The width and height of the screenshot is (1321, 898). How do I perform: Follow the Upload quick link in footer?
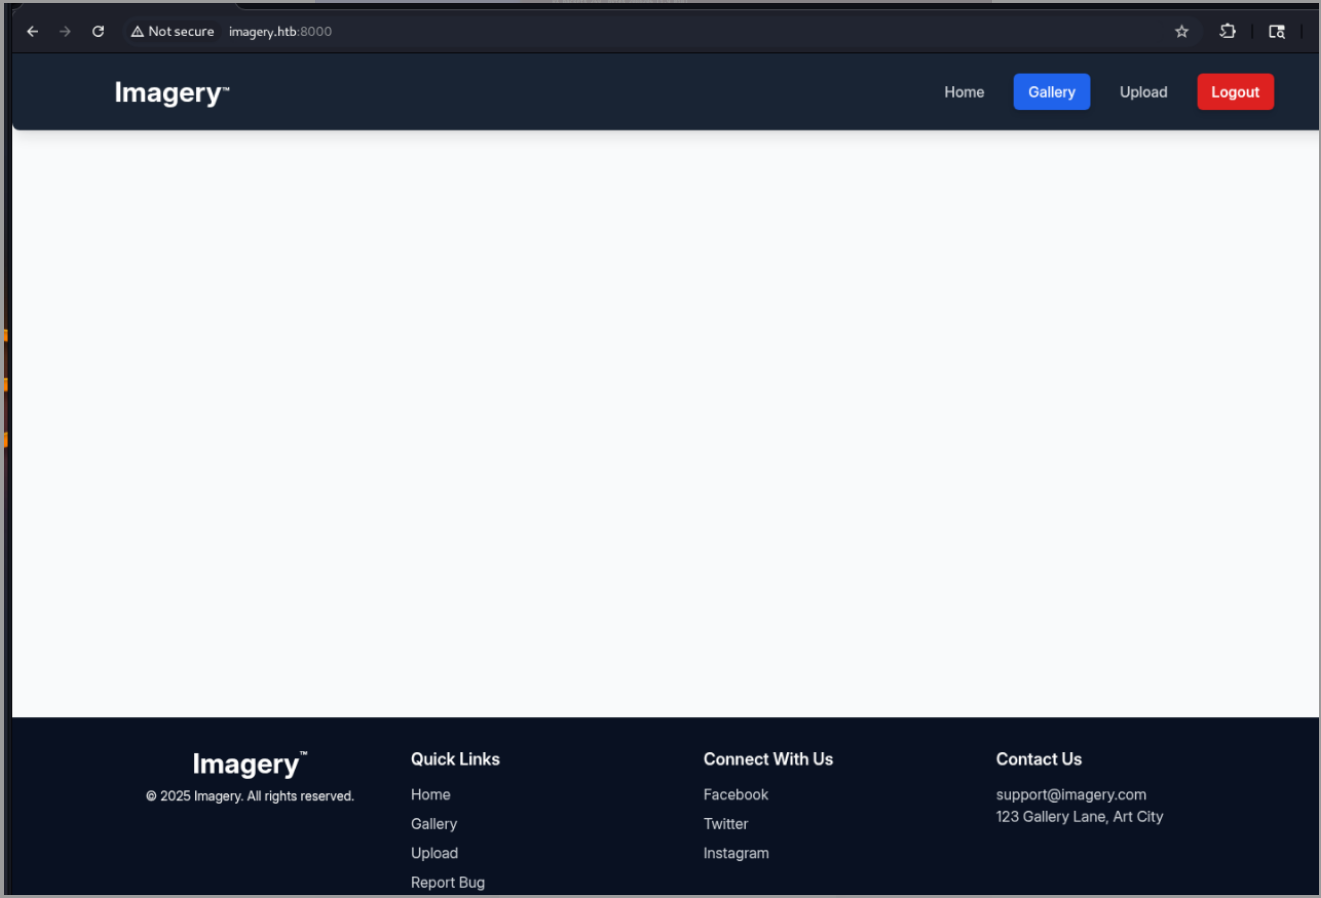click(435, 853)
